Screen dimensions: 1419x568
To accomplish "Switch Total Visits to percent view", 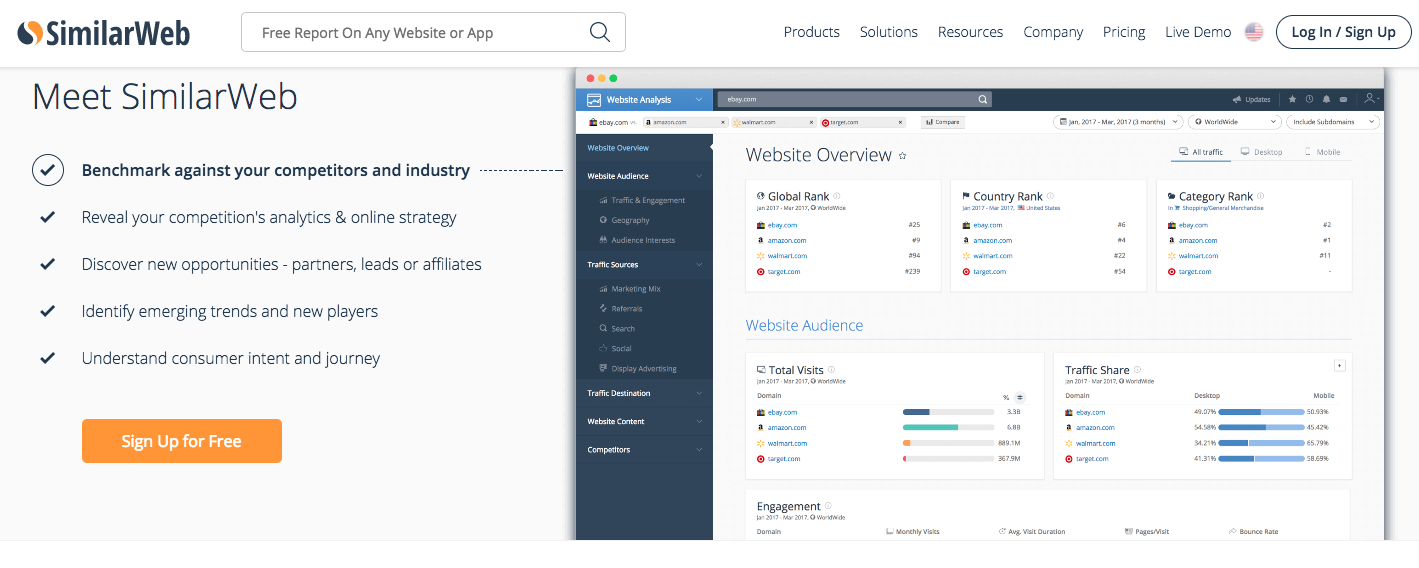I will pos(1006,397).
